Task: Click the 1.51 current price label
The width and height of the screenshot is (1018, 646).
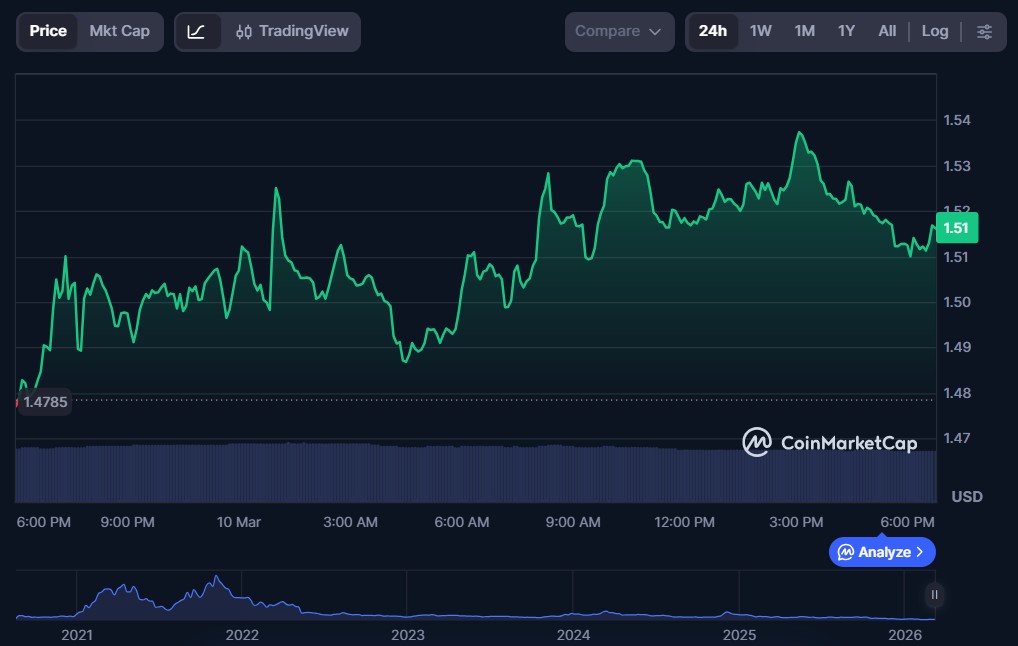Action: tap(956, 228)
